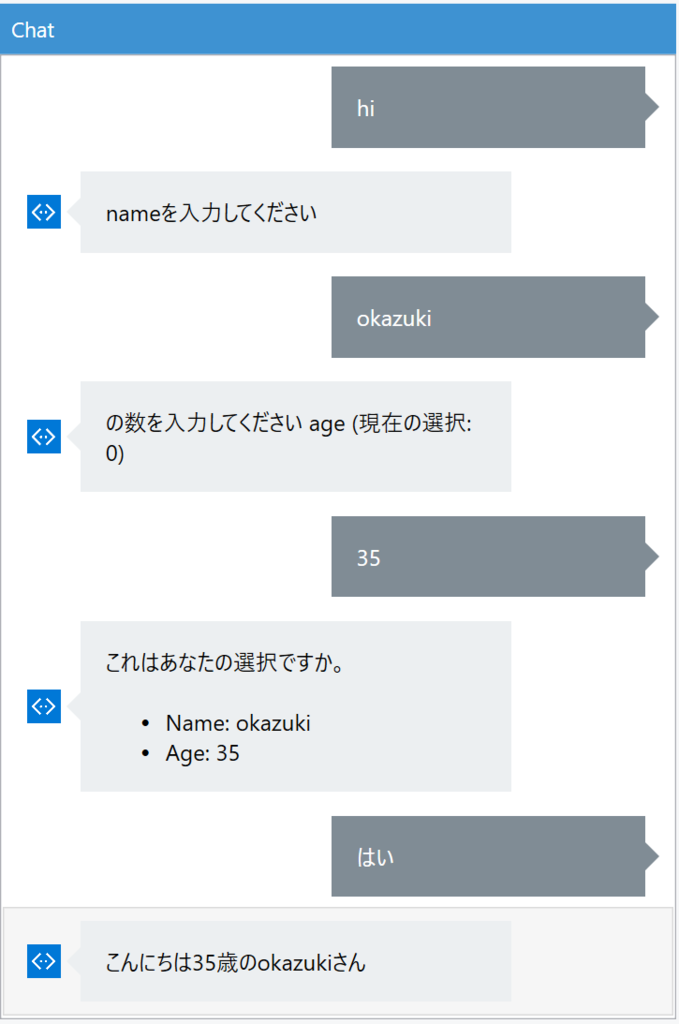The height and width of the screenshot is (1024, 679).
Task: Select the user message bubble saying hi
Action: (x=488, y=107)
